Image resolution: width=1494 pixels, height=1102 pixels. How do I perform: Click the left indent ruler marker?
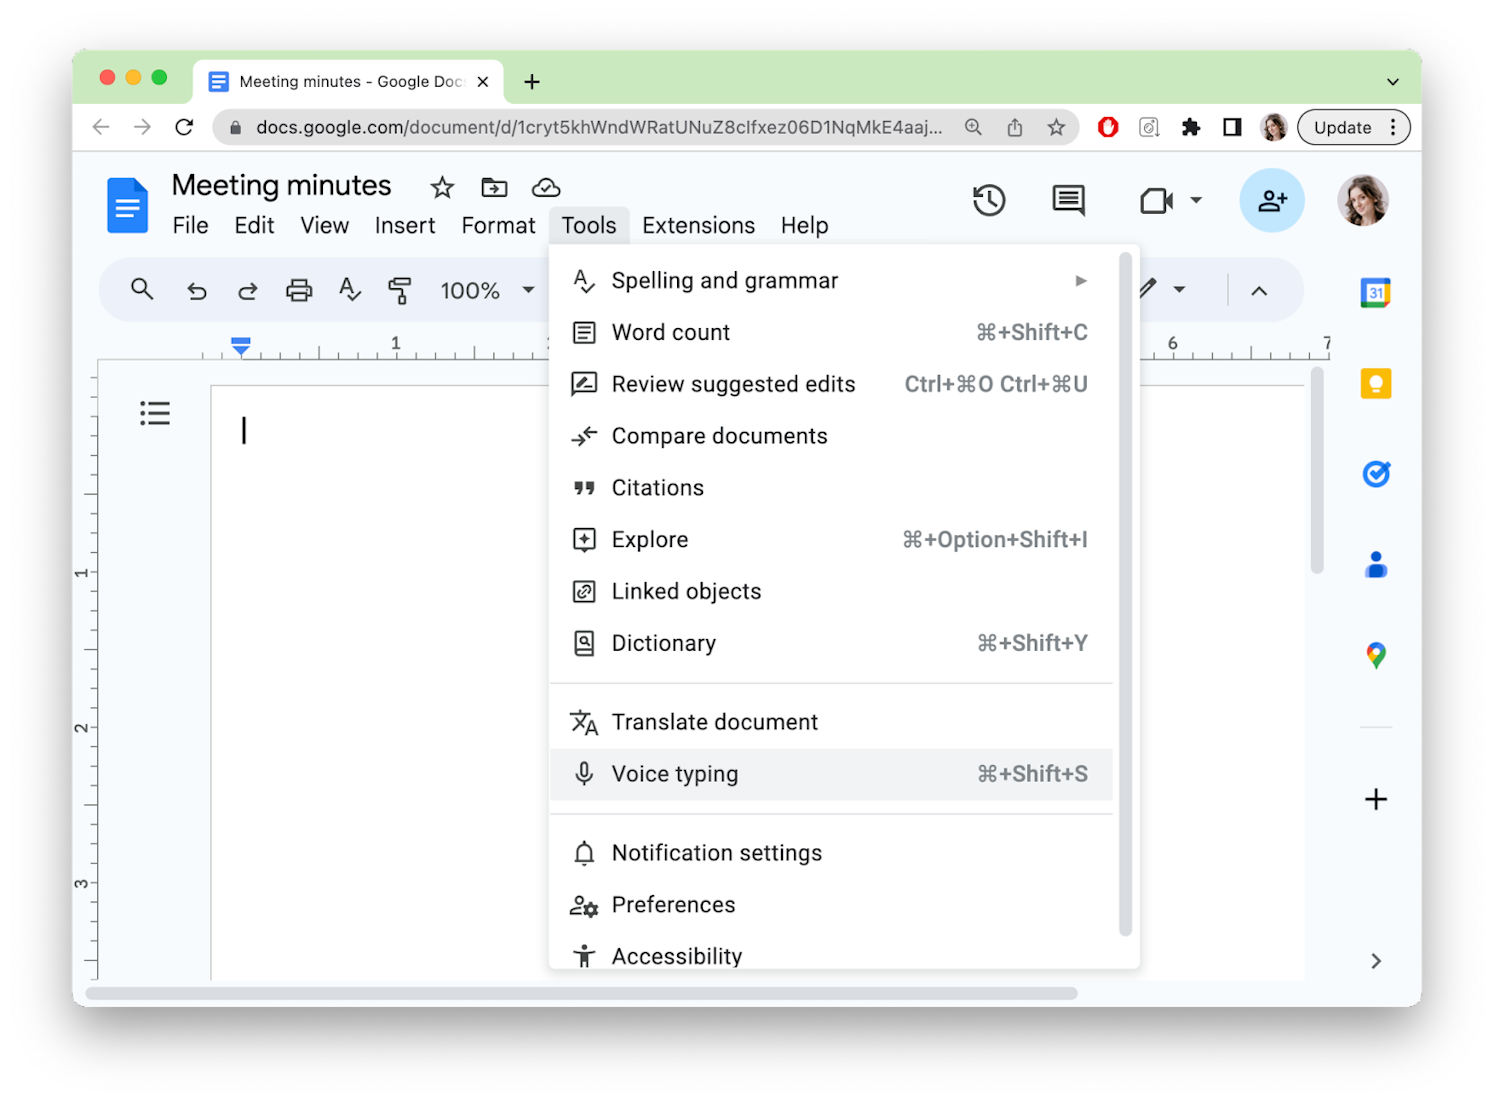(x=240, y=346)
